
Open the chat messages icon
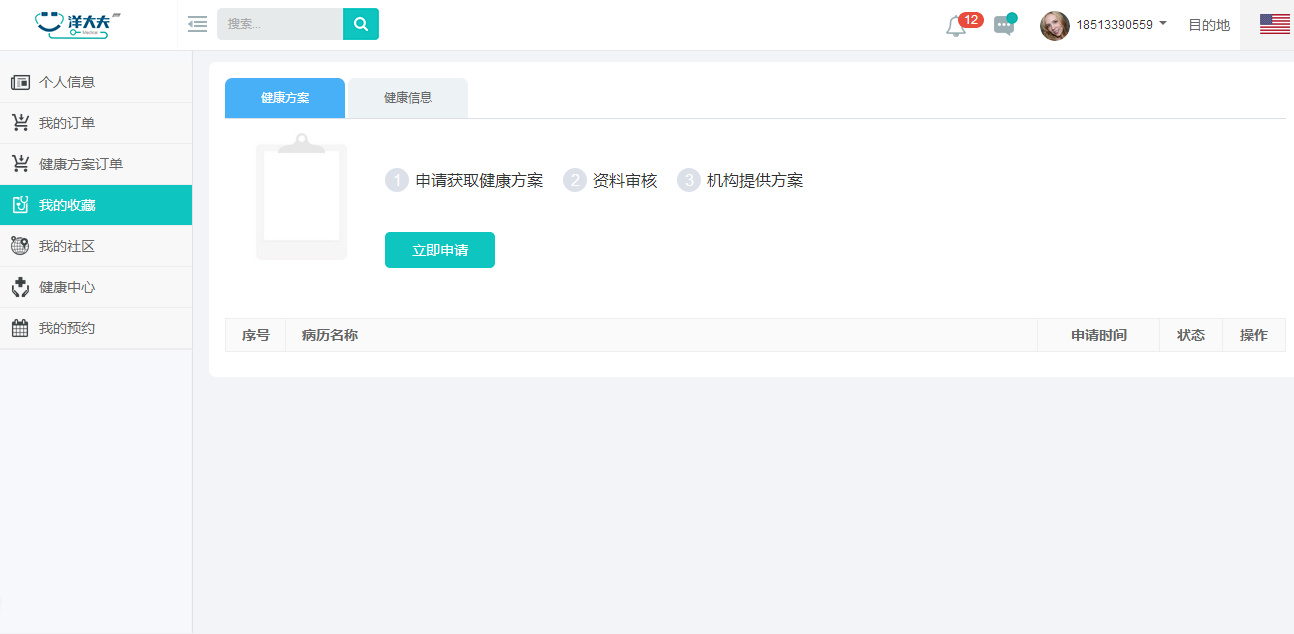click(1004, 26)
